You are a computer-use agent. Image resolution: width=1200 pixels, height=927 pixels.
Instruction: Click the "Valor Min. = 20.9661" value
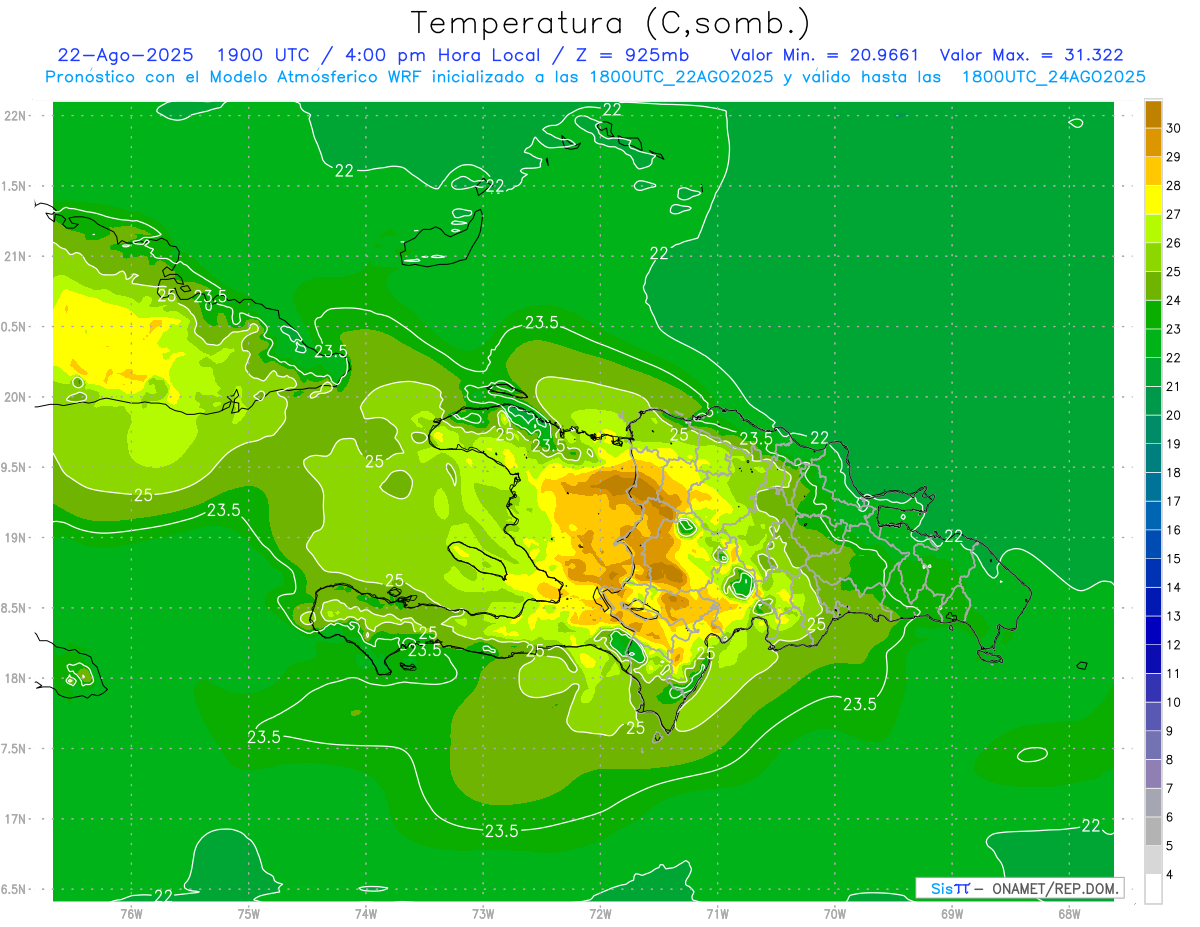[824, 55]
